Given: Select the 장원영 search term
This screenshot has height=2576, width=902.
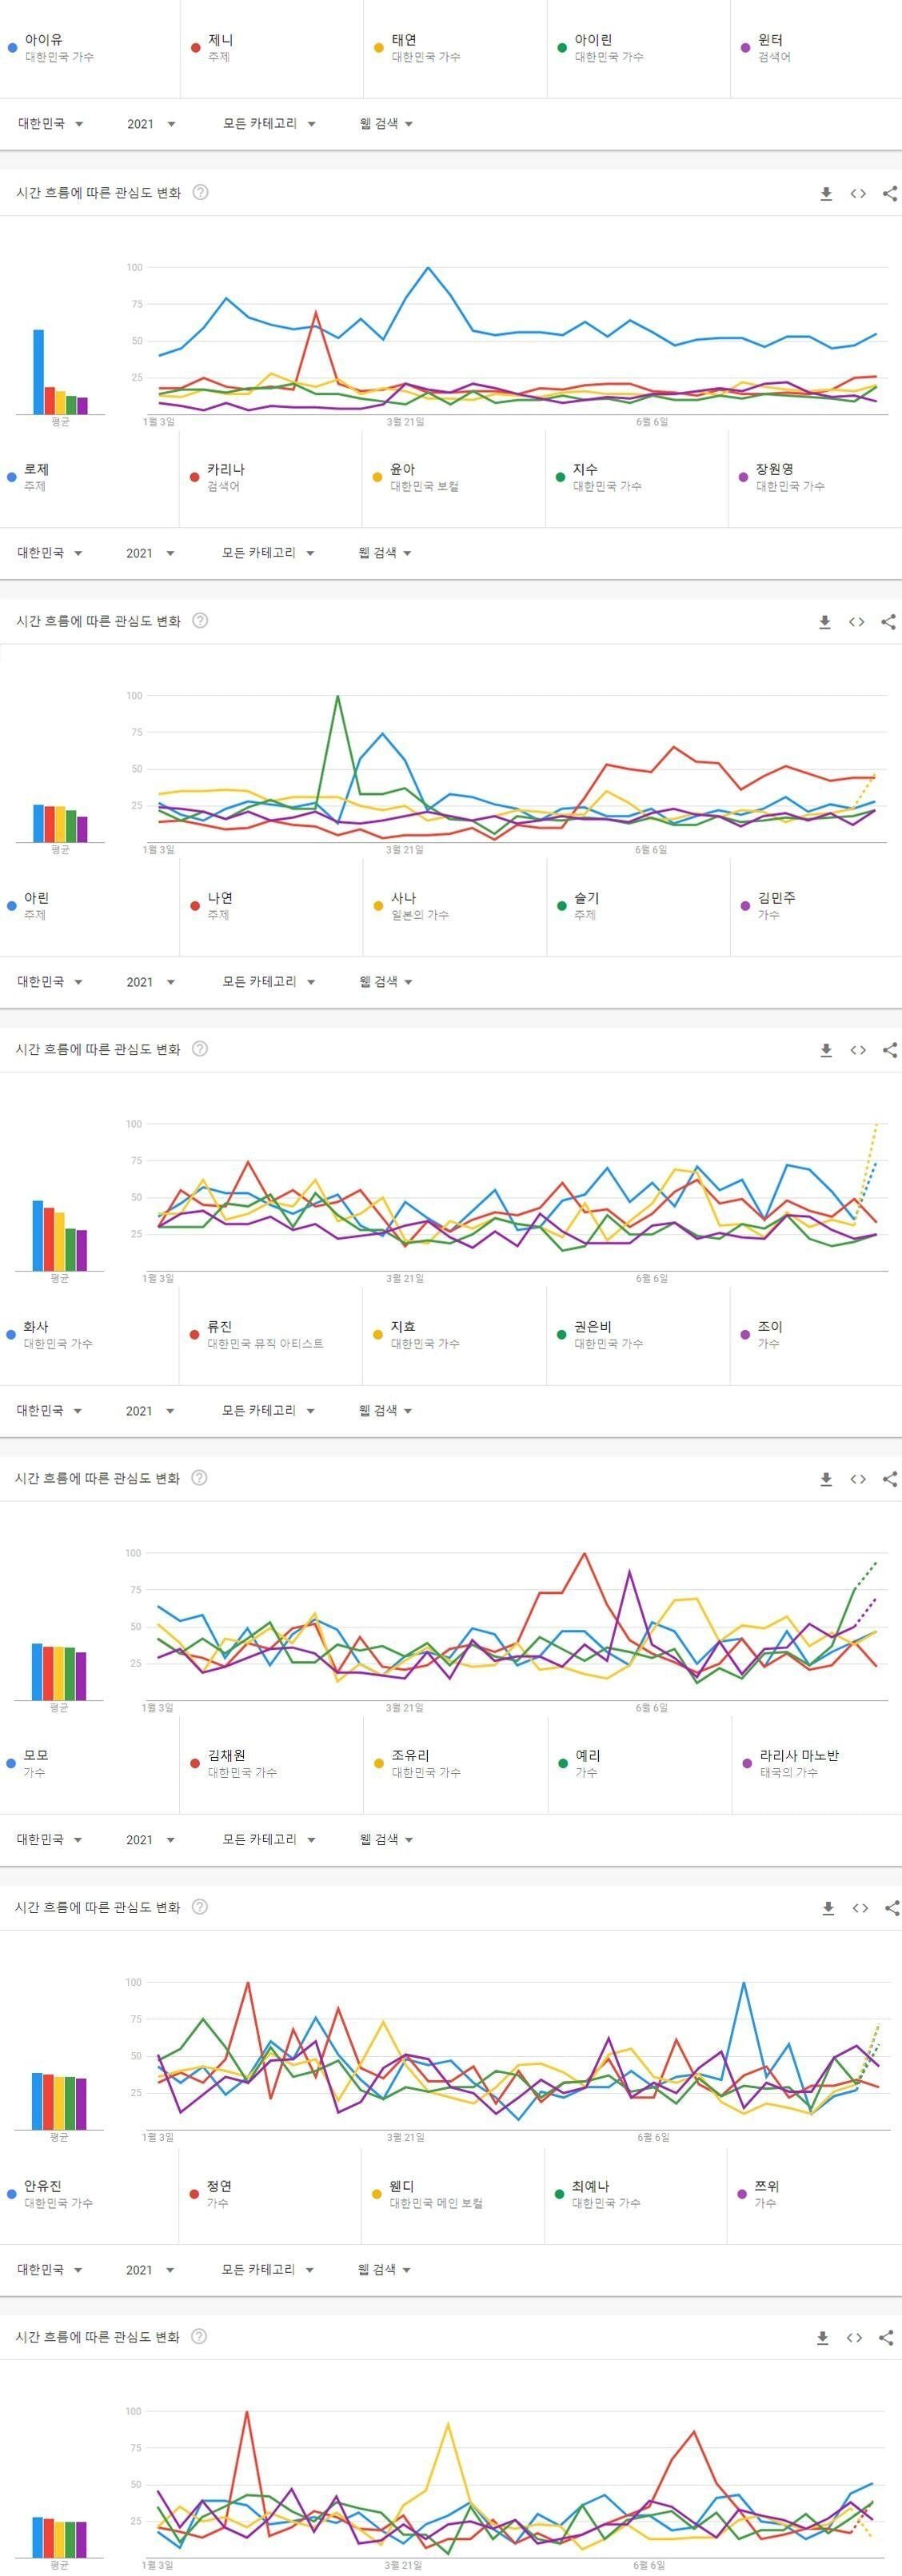Looking at the screenshot, I should tap(775, 469).
